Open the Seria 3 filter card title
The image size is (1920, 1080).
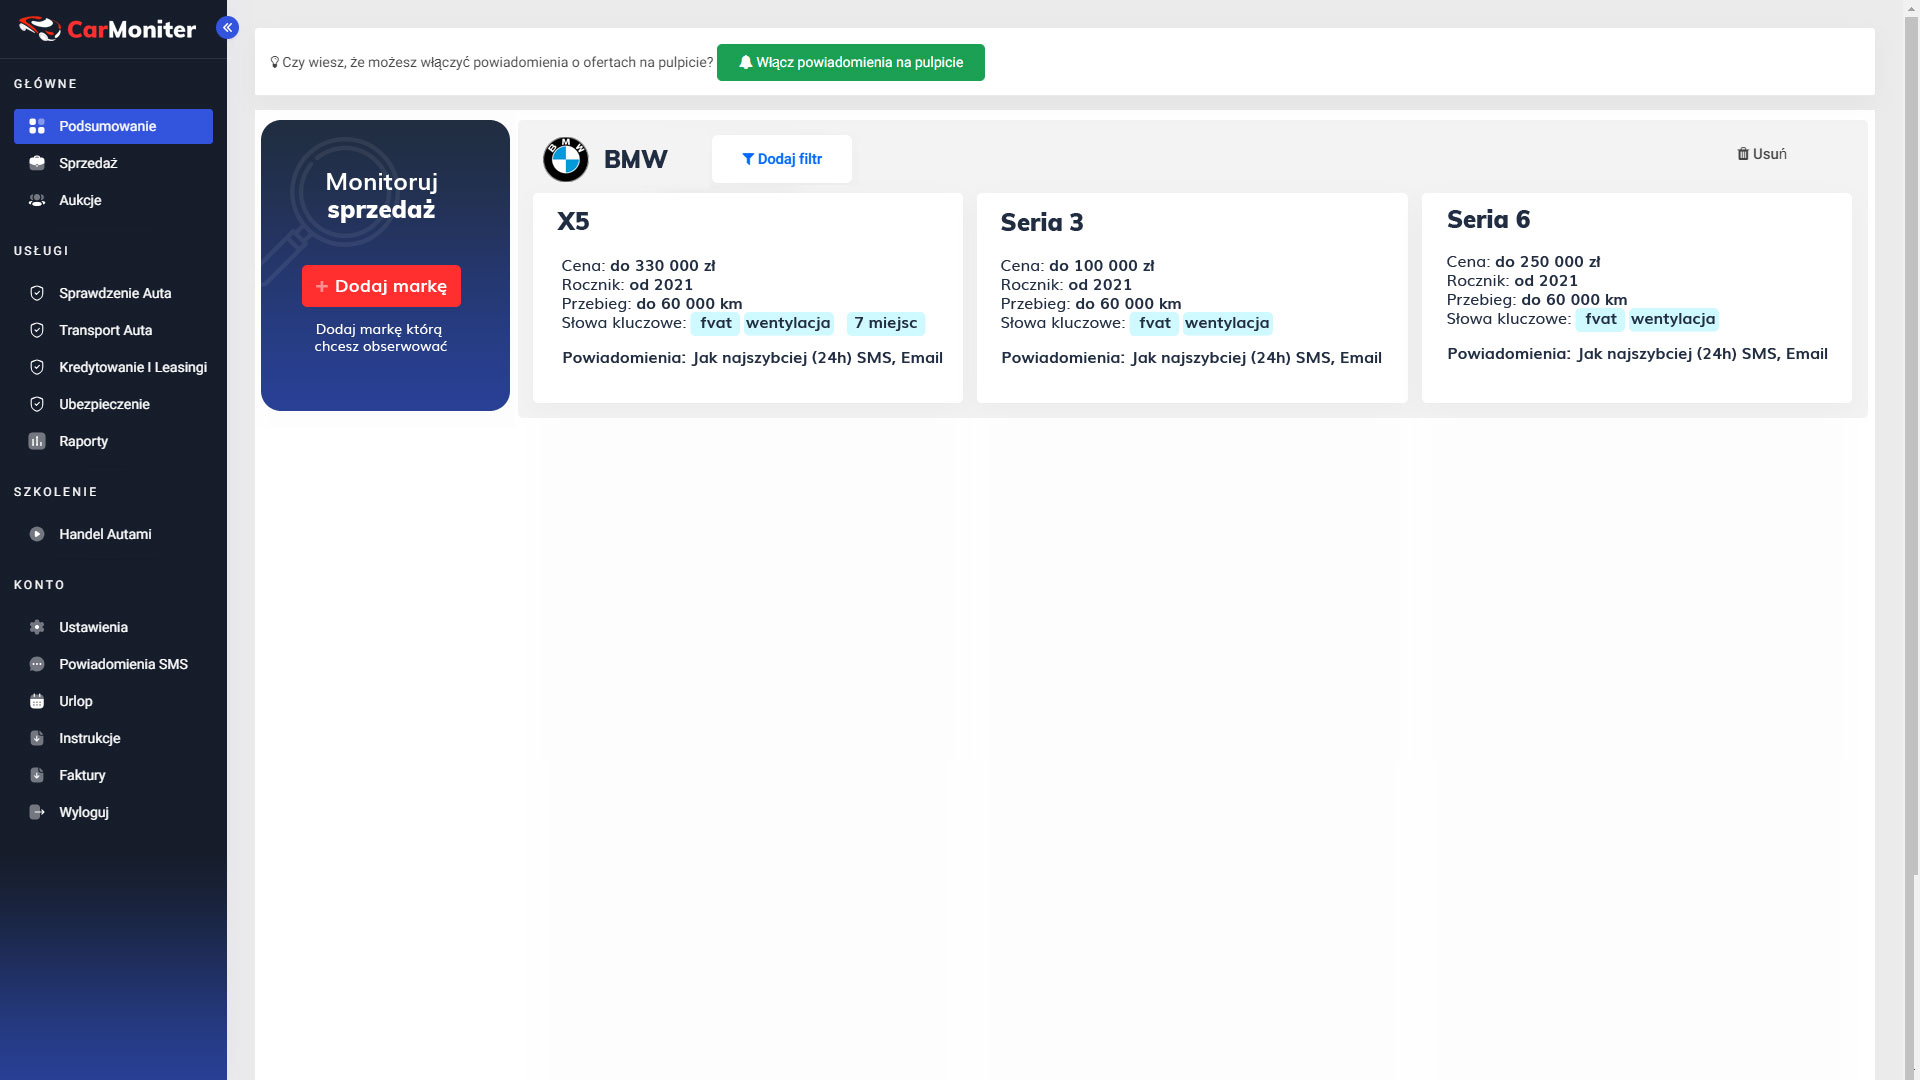click(x=1042, y=222)
